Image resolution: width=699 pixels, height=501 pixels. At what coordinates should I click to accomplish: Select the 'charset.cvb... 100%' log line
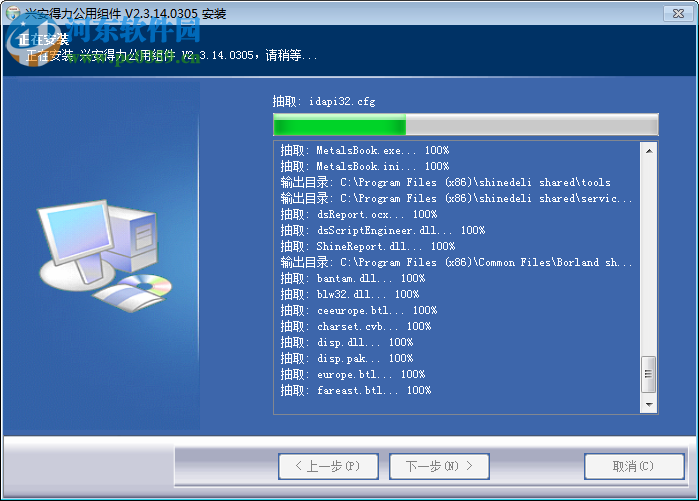(356, 327)
